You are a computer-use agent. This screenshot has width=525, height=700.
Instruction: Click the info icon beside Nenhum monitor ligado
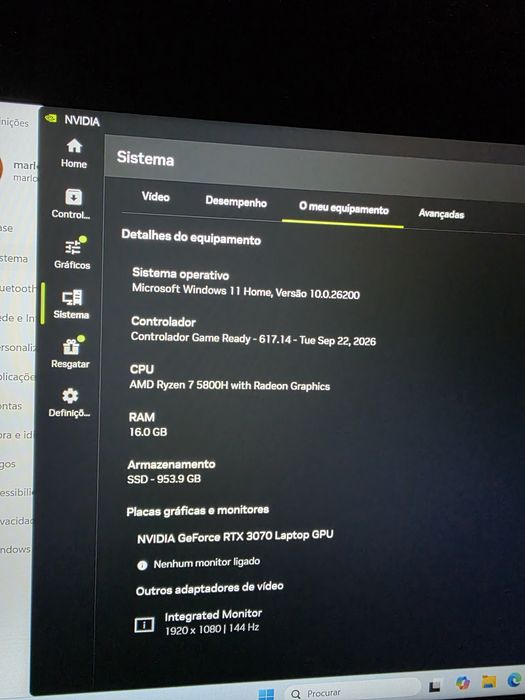142,566
